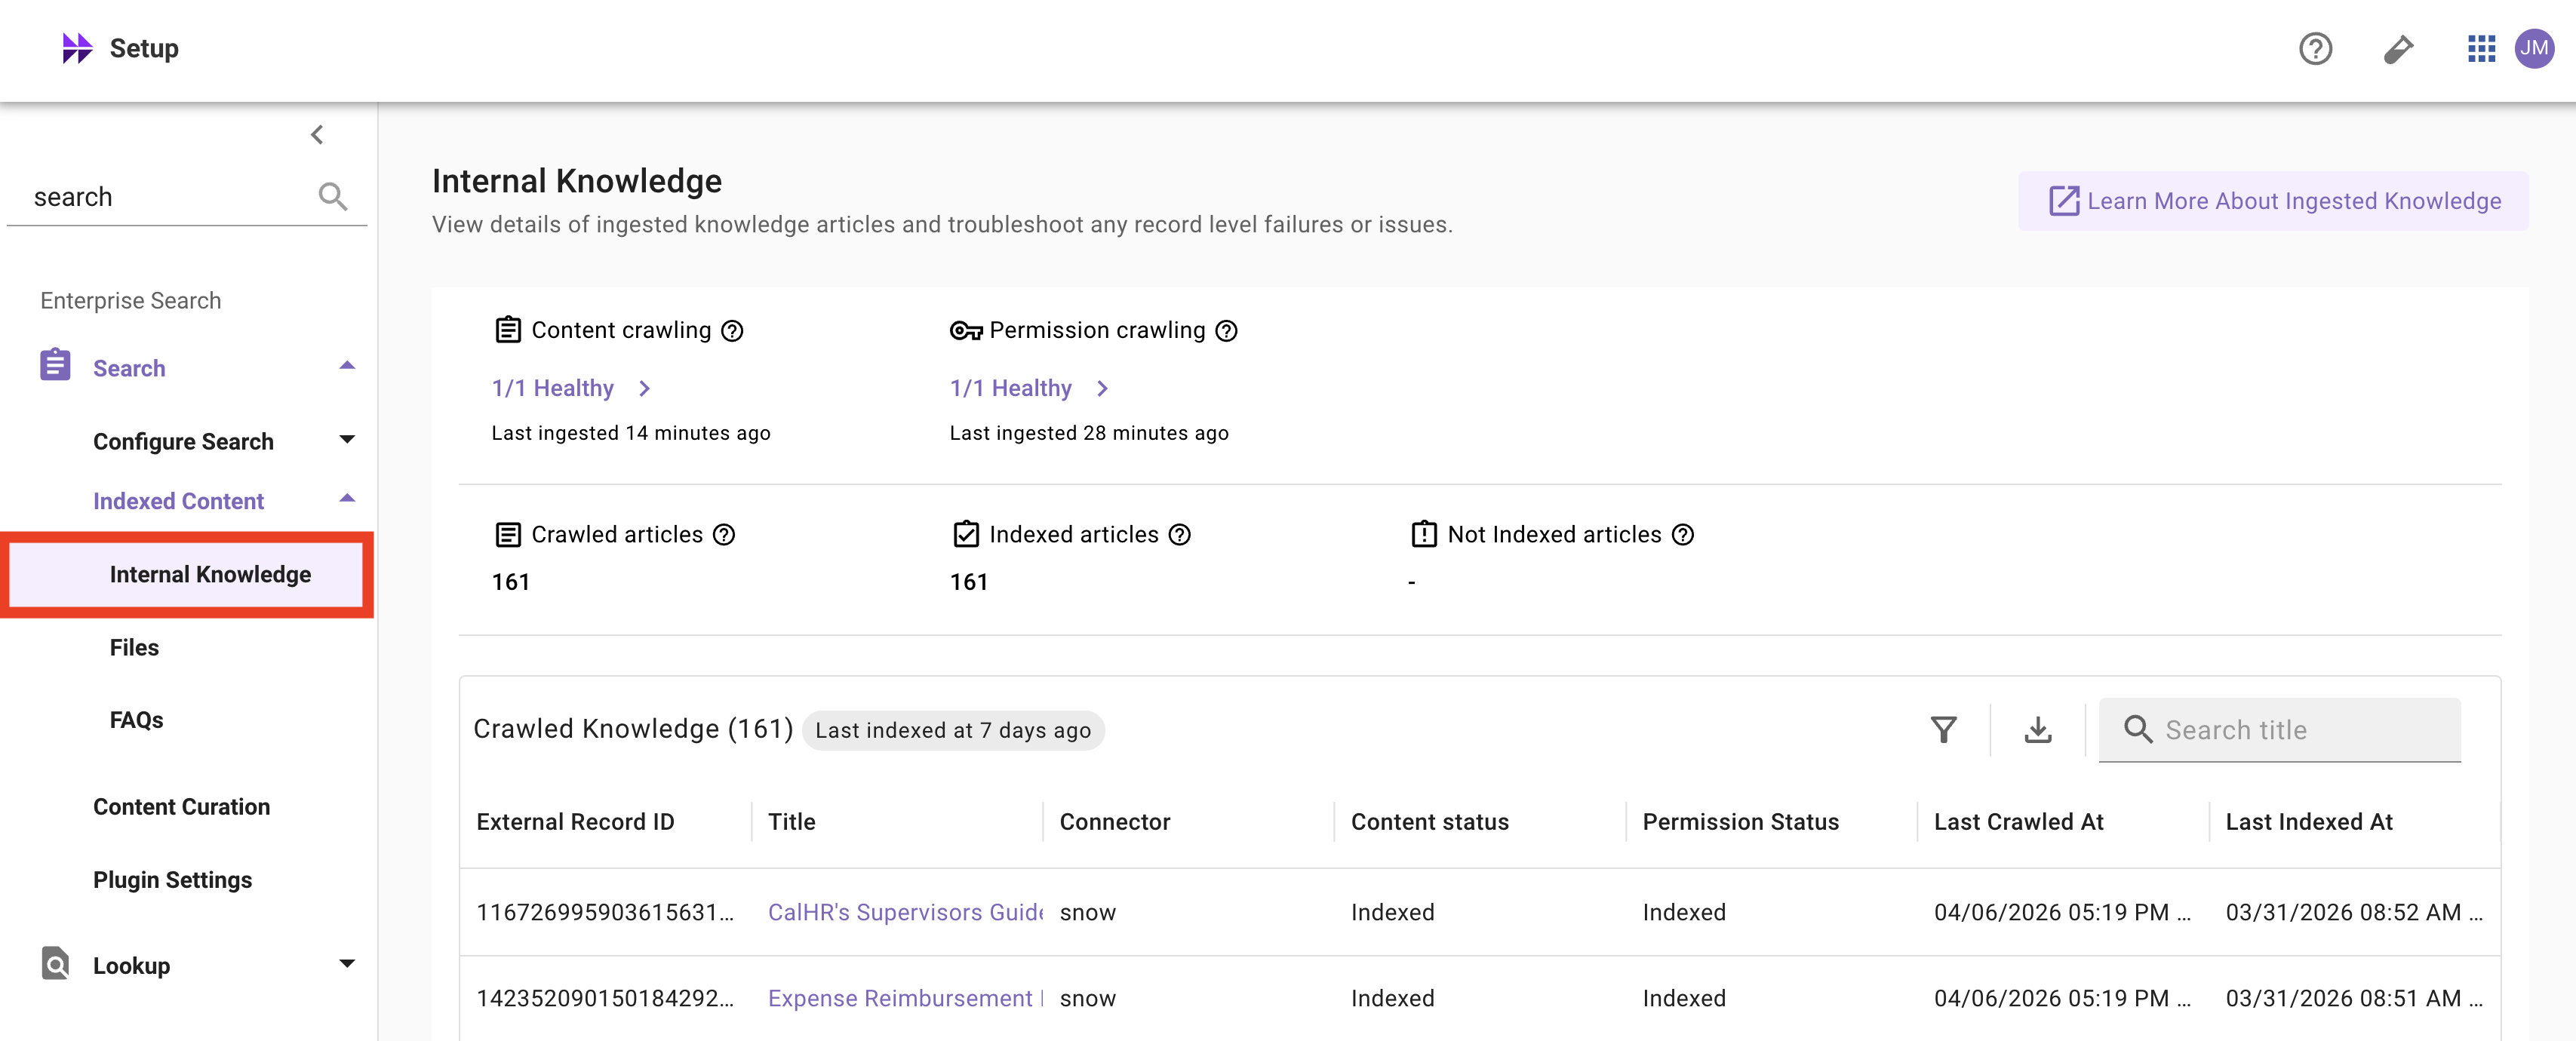
Task: Open 1/1 Healthy link under Content crawling
Action: tap(552, 388)
